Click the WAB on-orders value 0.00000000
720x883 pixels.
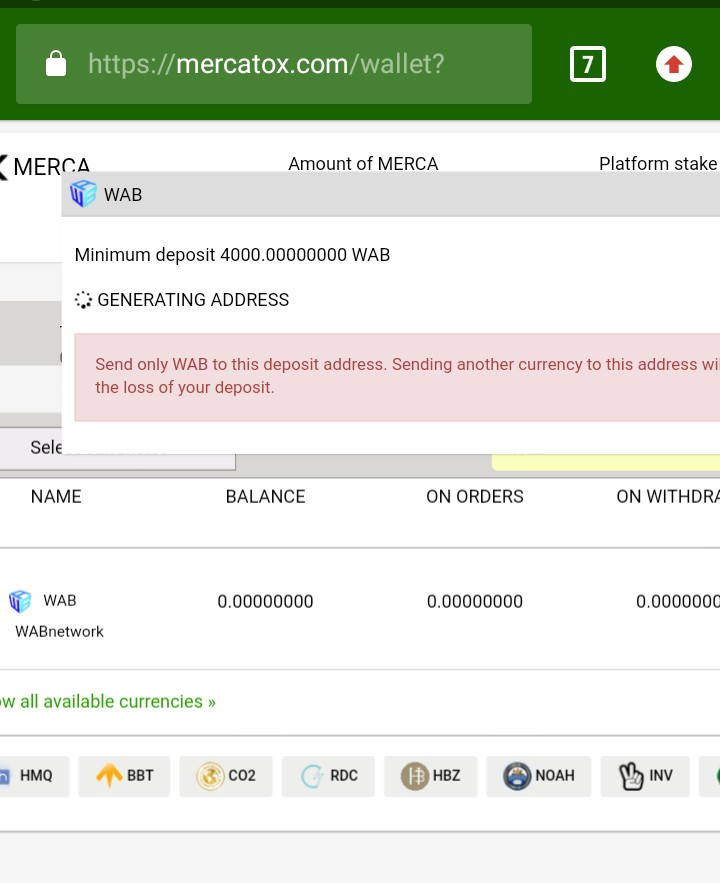(x=475, y=601)
